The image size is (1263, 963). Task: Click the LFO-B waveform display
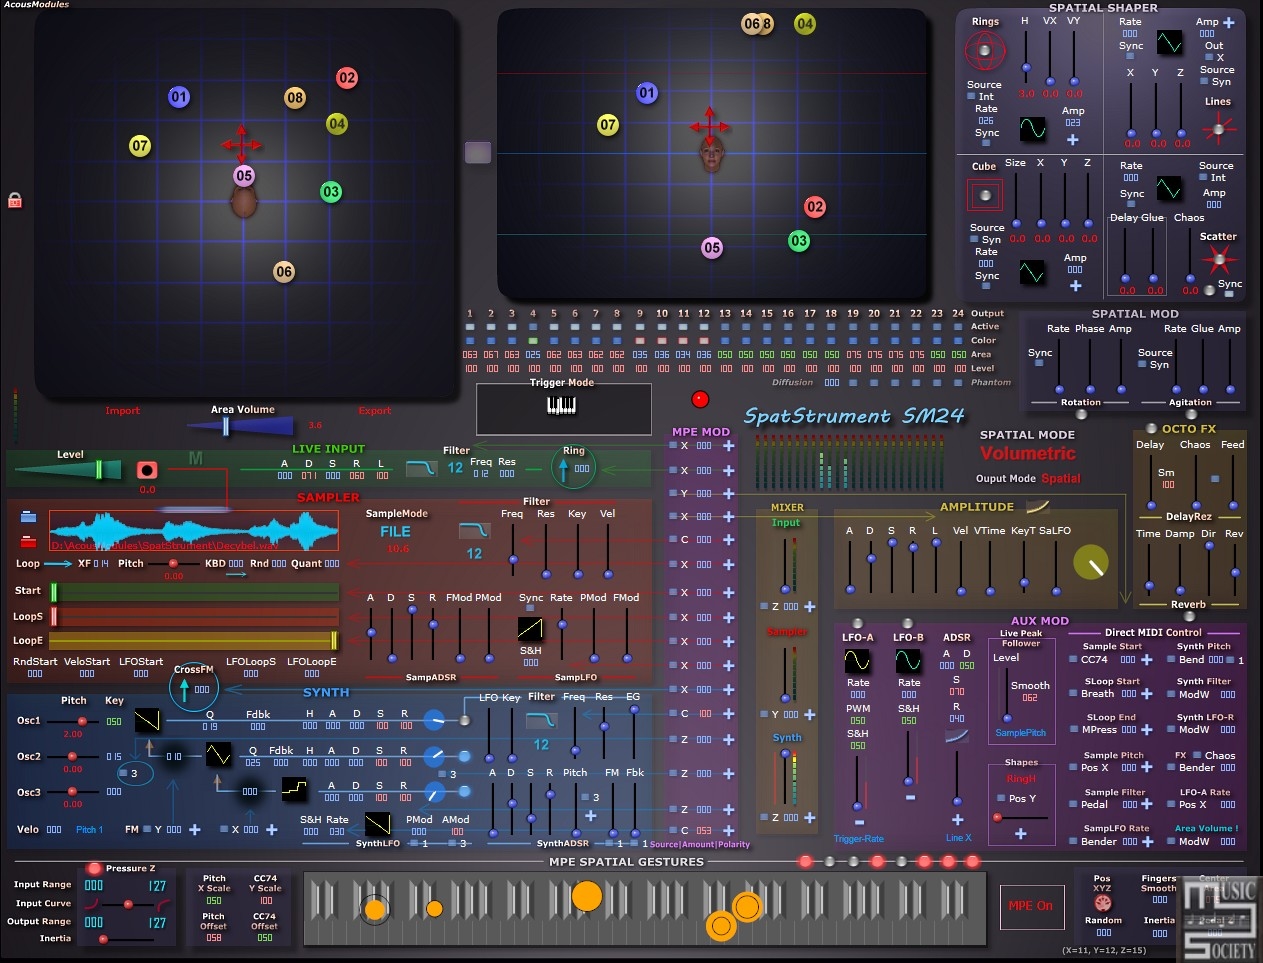click(908, 661)
